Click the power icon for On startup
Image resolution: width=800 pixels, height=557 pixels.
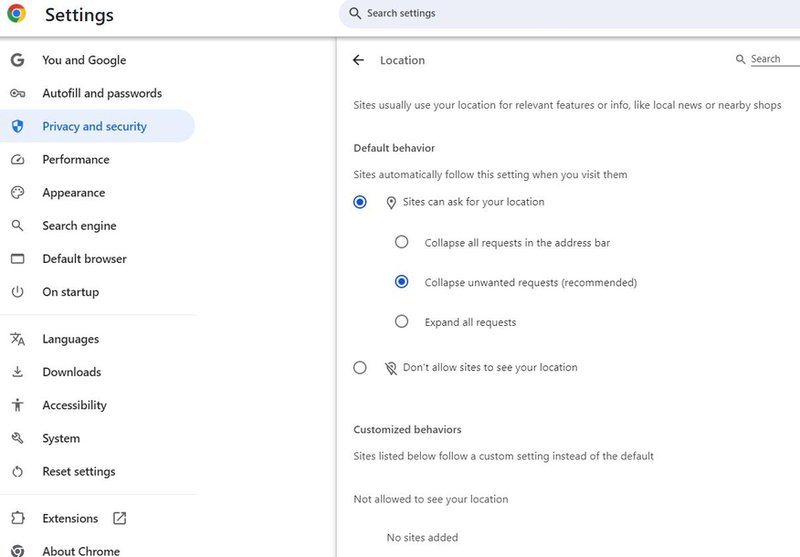pyautogui.click(x=17, y=292)
